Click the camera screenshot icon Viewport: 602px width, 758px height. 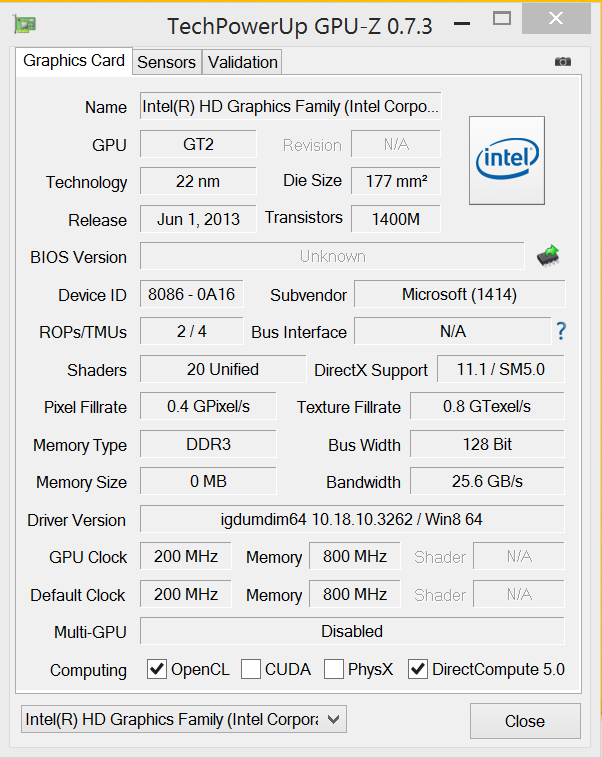point(563,62)
